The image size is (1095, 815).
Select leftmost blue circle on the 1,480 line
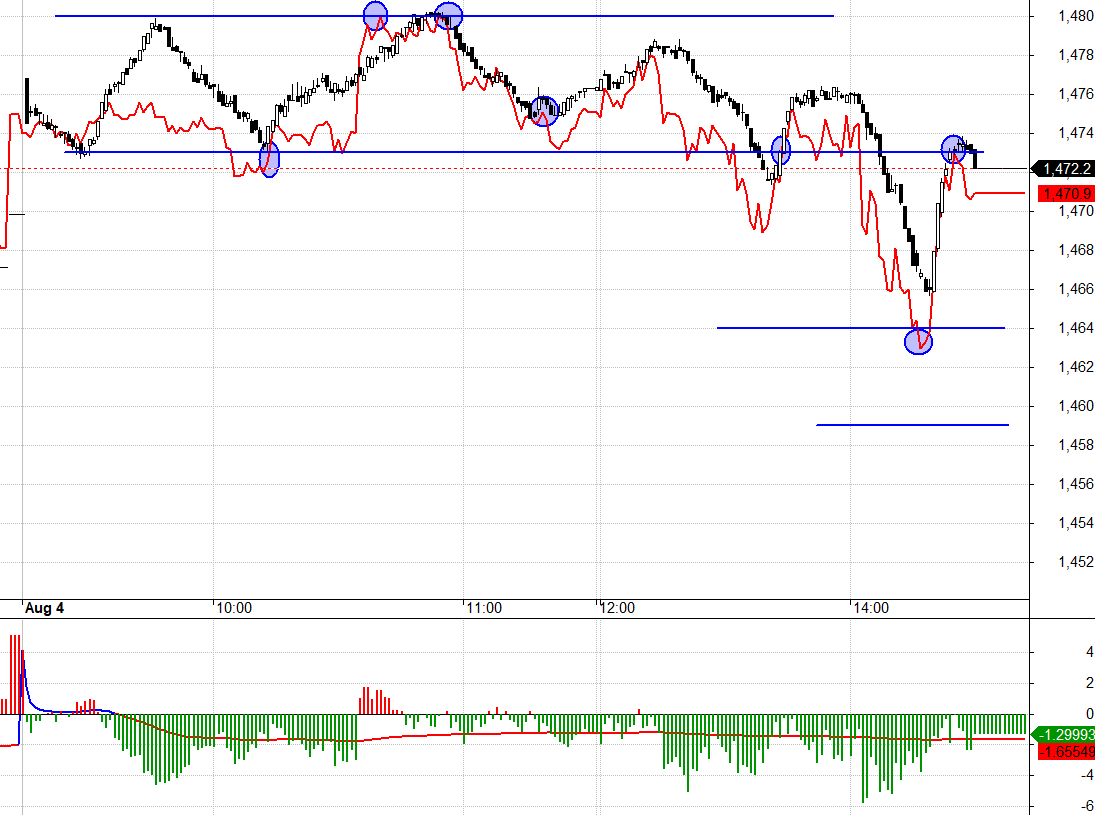[375, 15]
